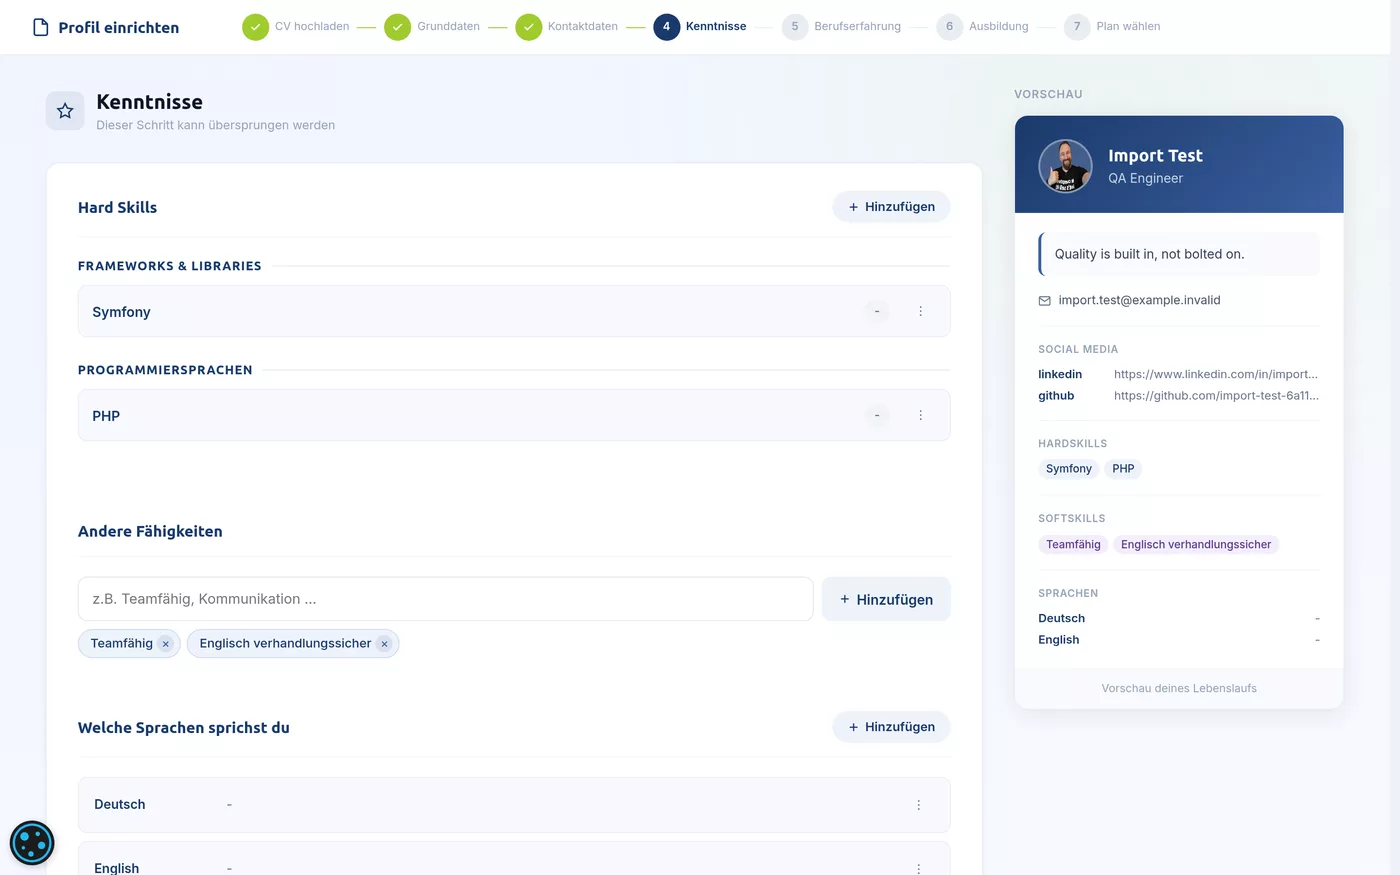1400x875 pixels.
Task: Go to the Grunddaten step
Action: click(448, 27)
